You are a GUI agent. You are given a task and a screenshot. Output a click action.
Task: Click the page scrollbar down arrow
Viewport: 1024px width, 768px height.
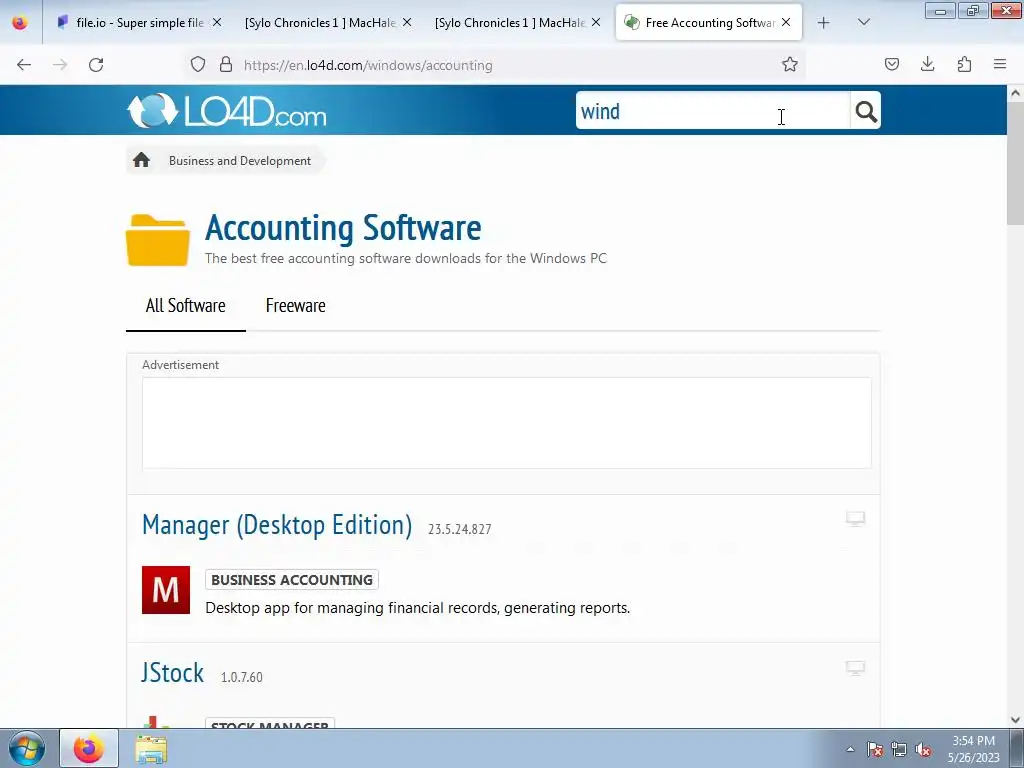(1016, 720)
